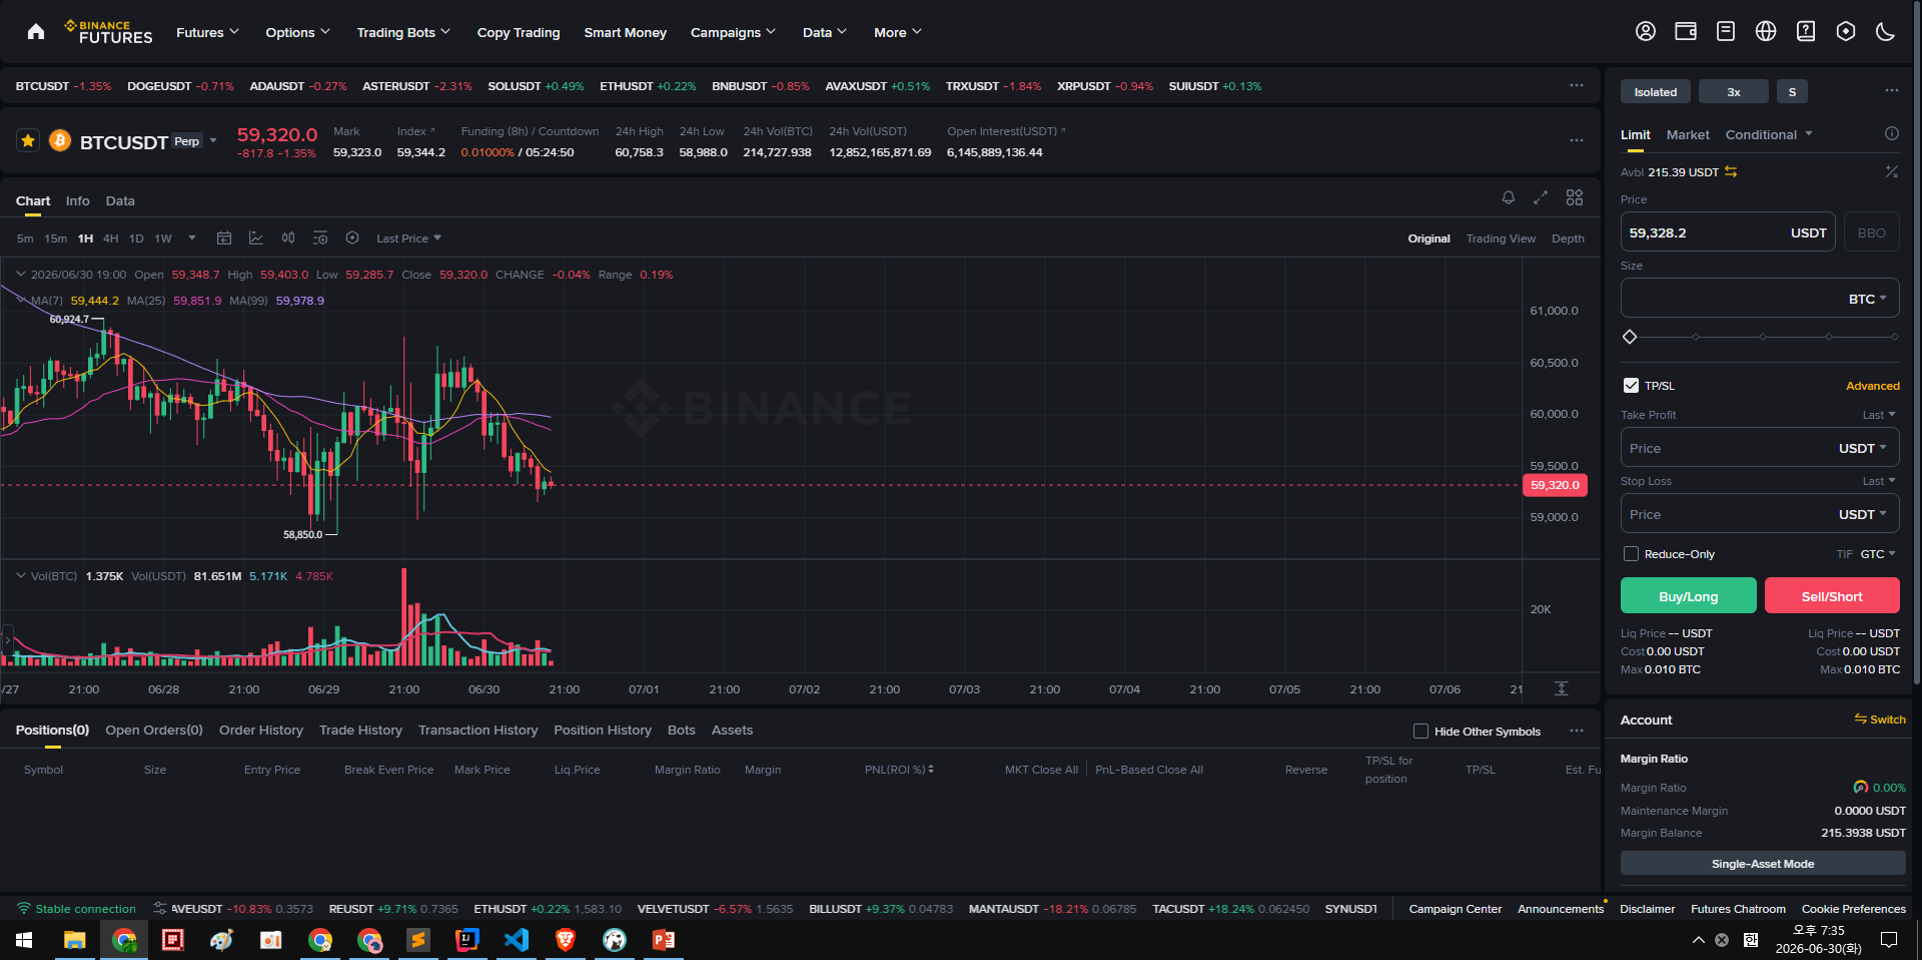Viewport: 1922px width, 960px height.
Task: Switch chart to Trading View mode
Action: click(1500, 239)
